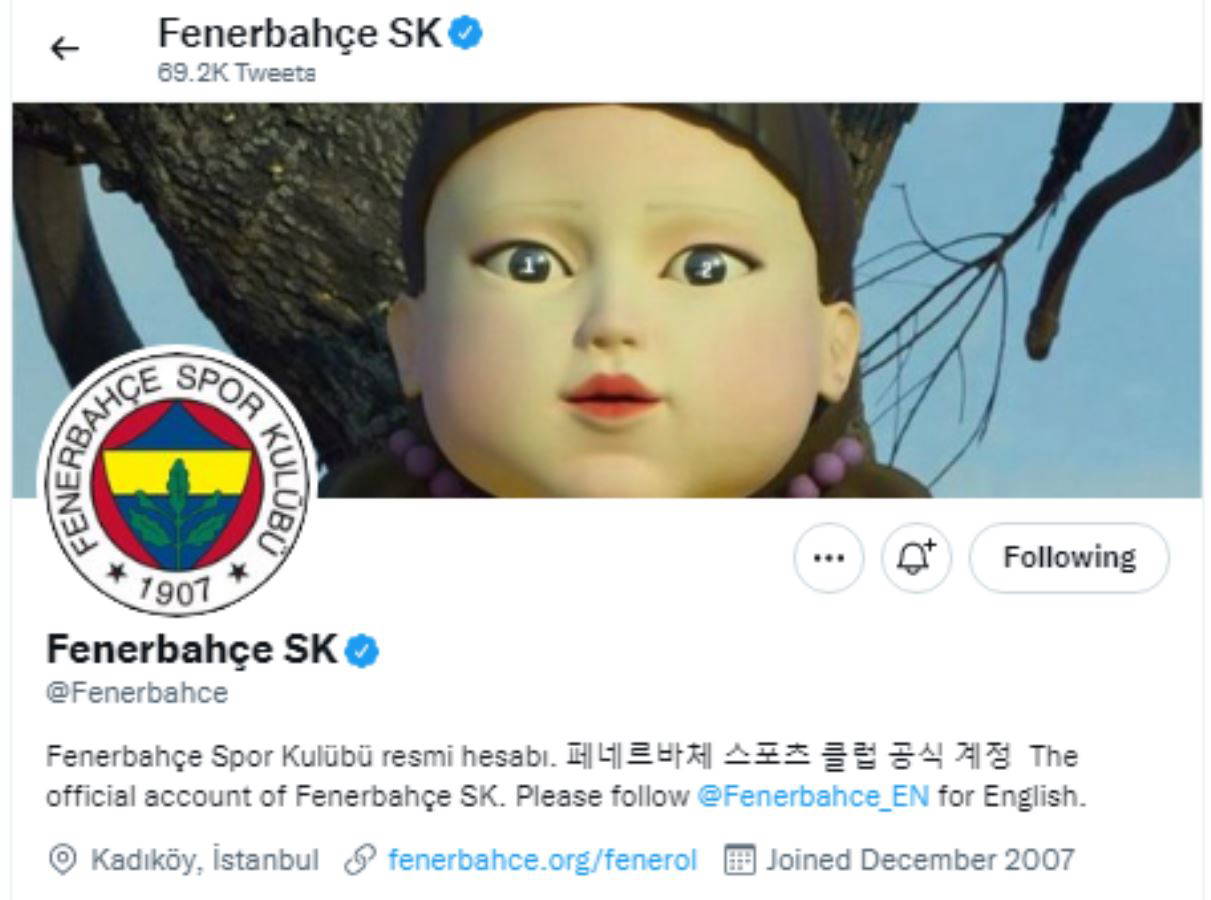Visit the fenerbahce.org/fenerol website link
1211x900 pixels.
click(x=542, y=859)
